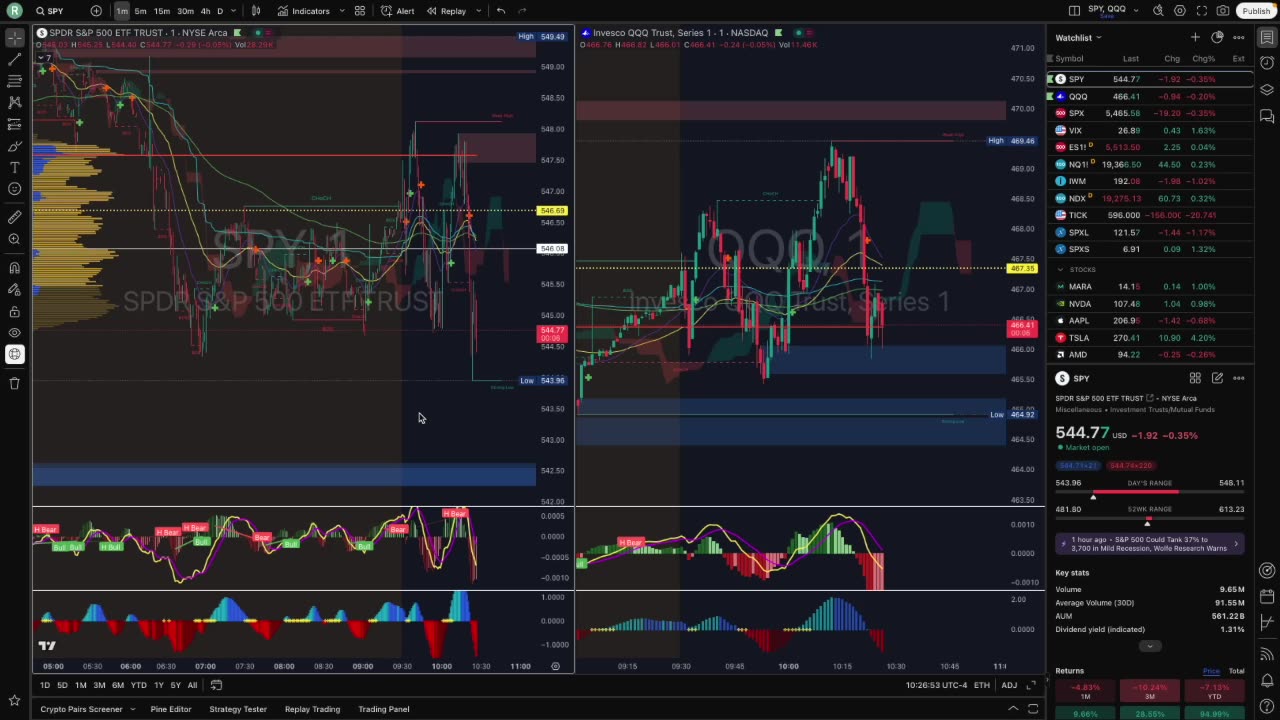Open the Strategy Tester tab

pos(238,709)
